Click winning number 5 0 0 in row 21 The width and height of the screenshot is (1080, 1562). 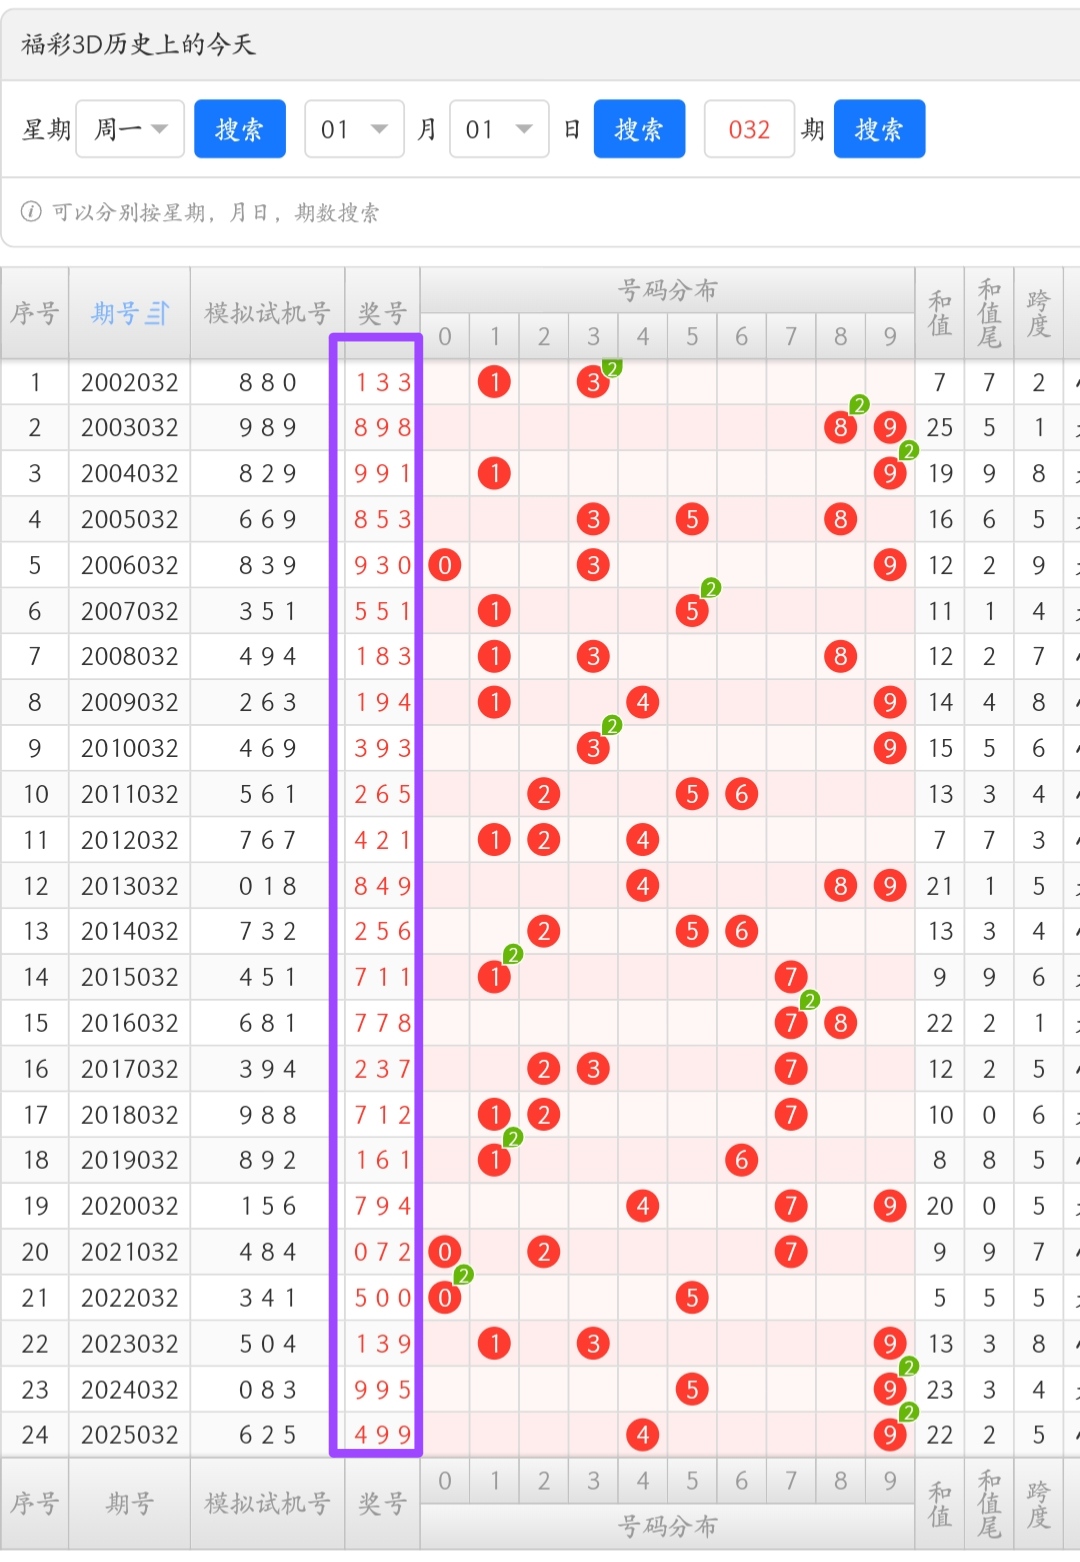point(383,1298)
